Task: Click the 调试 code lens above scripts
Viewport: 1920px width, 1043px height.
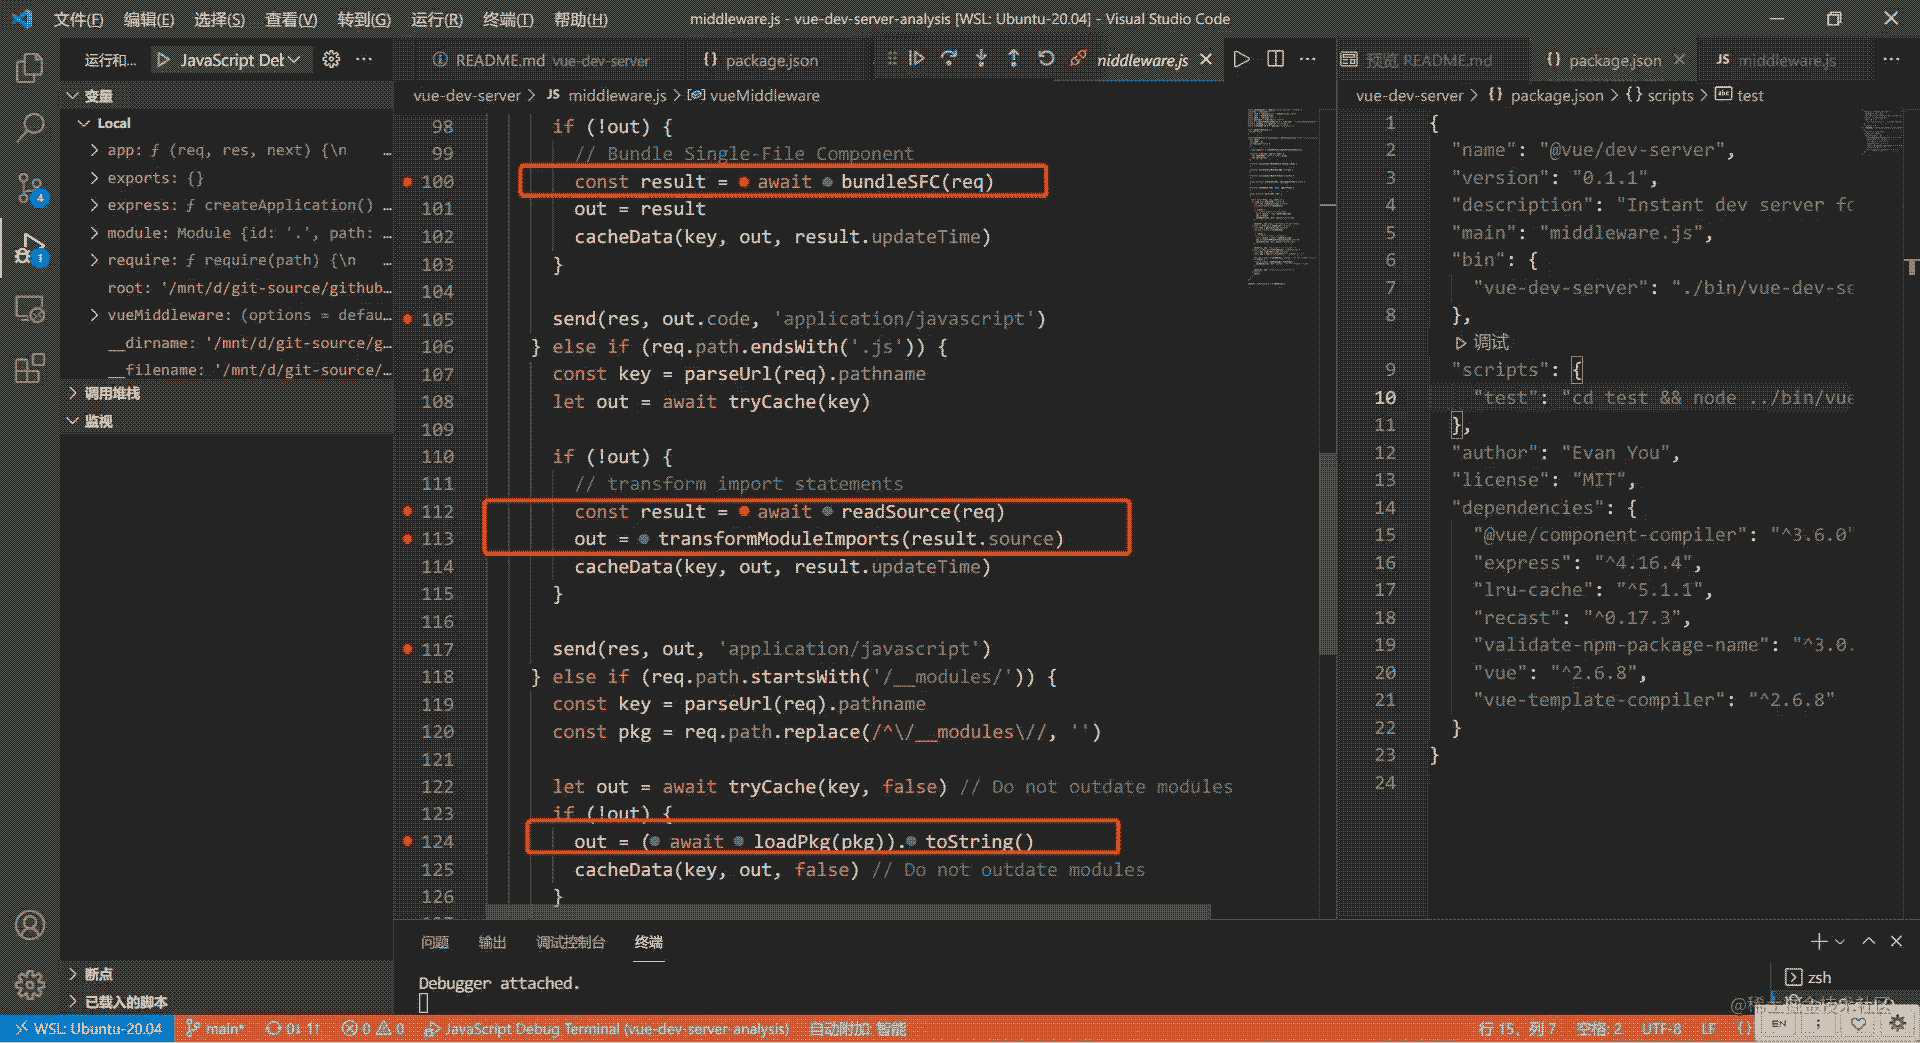Action: pos(1490,343)
